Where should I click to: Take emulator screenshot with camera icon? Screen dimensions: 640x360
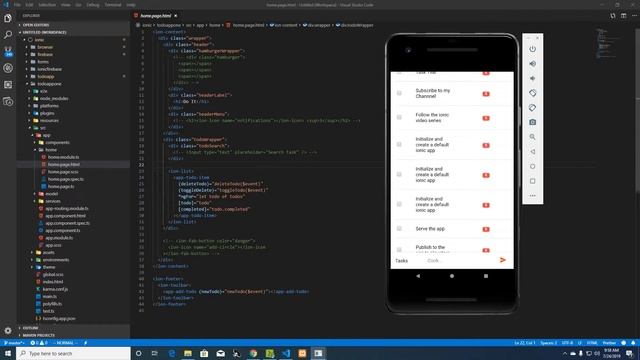point(533,122)
